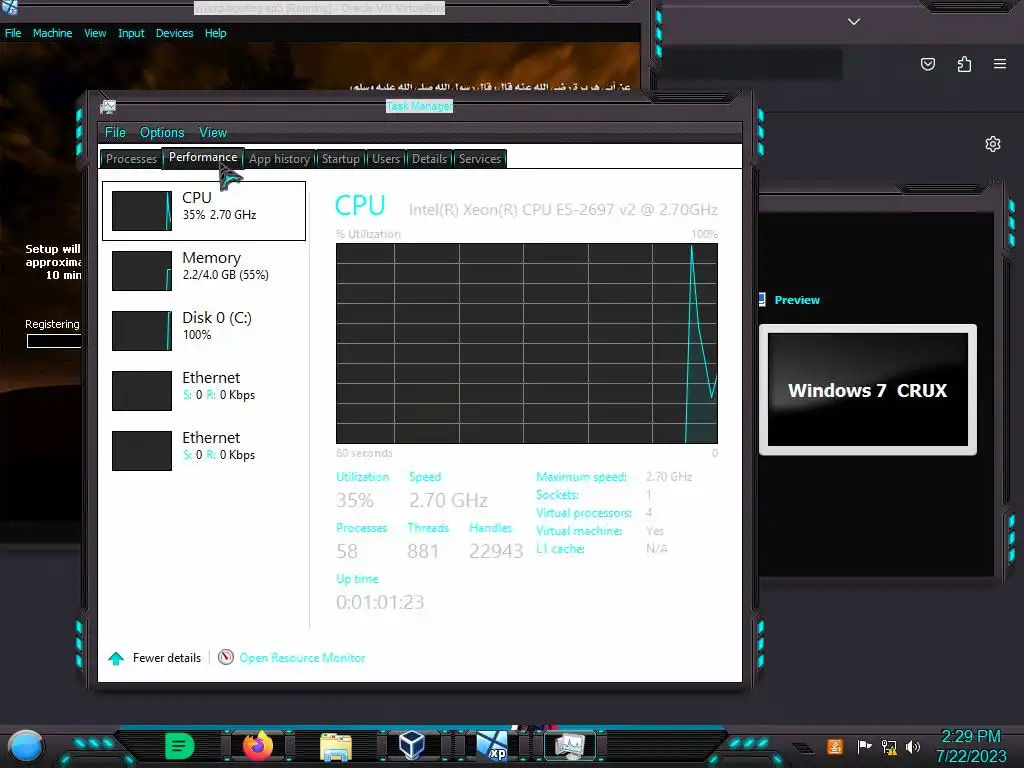Switch to the App history tab
Viewport: 1024px width, 768px height.
coord(279,159)
